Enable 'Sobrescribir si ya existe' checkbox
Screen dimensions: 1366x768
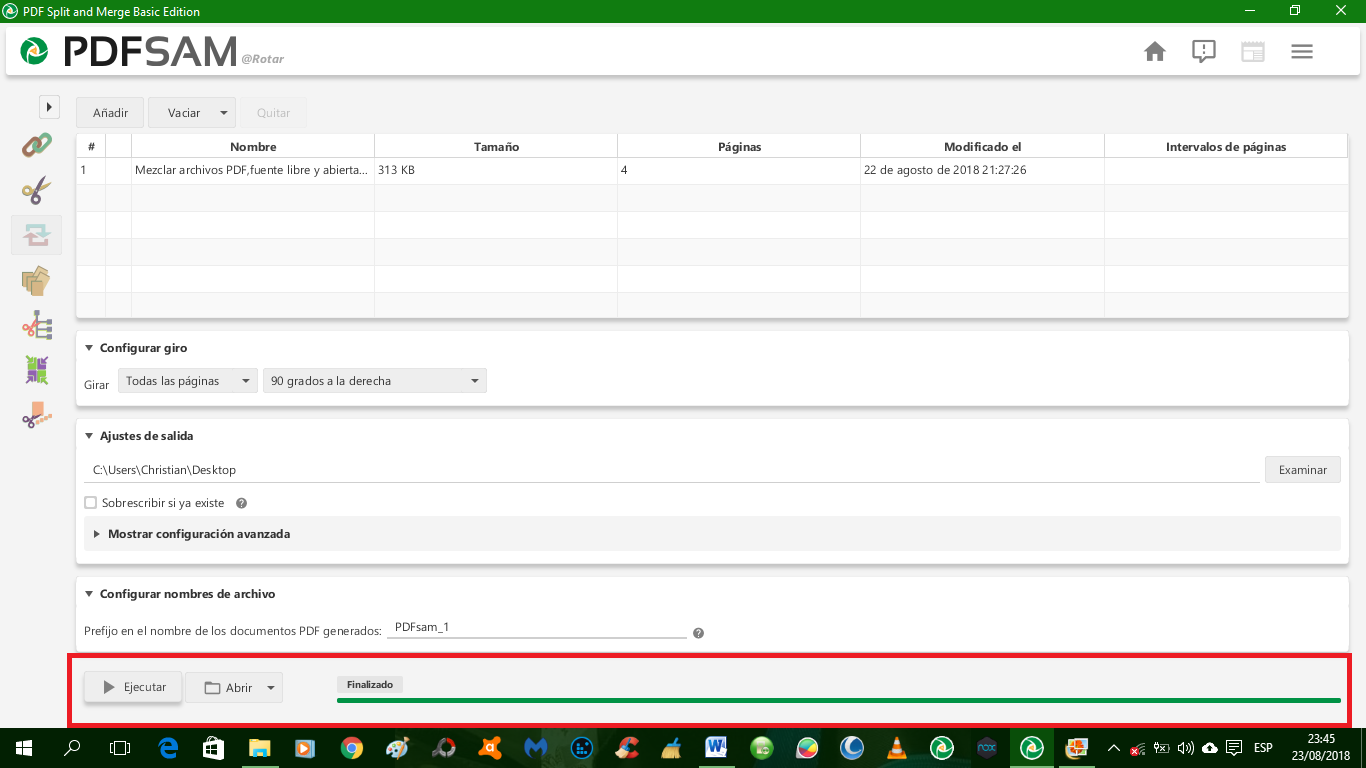pos(91,503)
